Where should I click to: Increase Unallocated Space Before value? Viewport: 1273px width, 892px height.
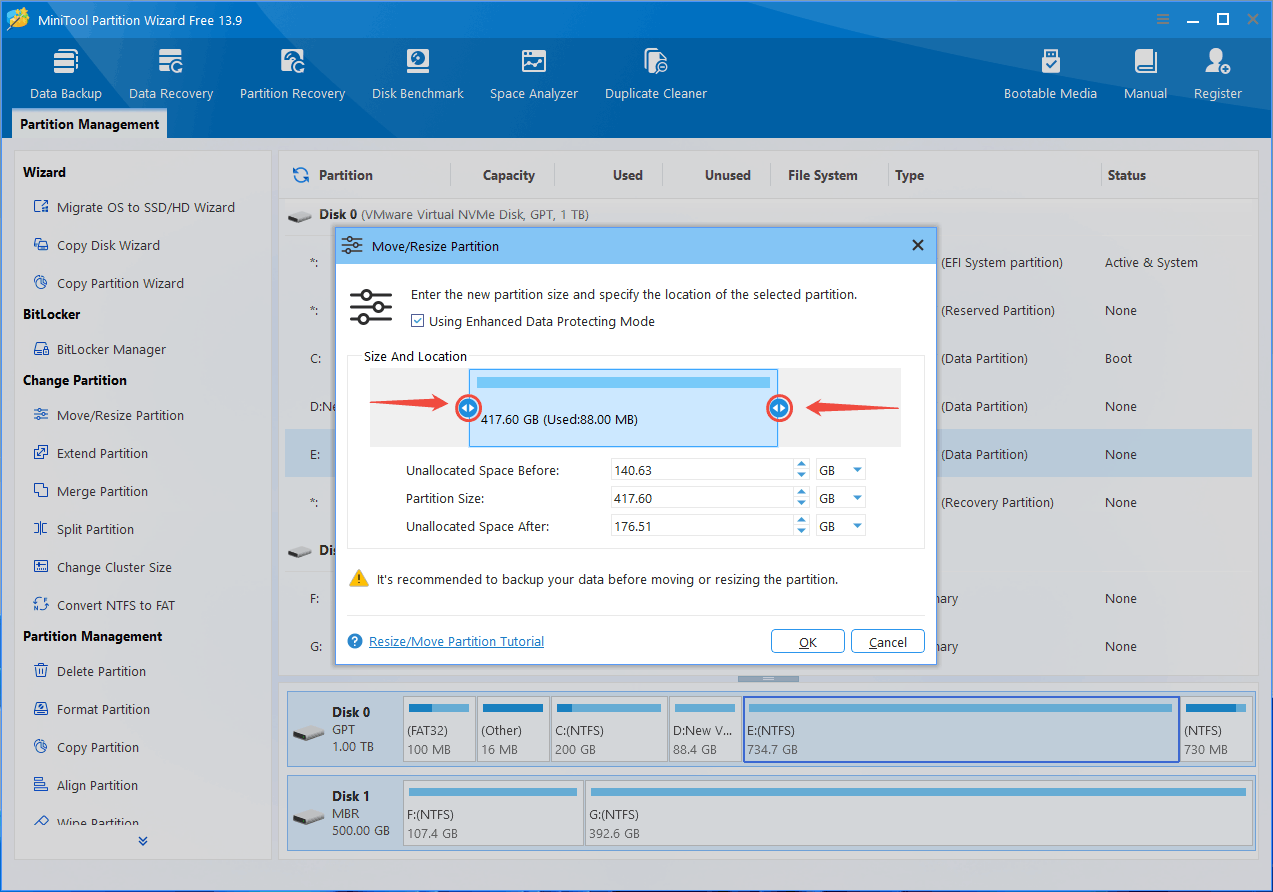point(801,465)
